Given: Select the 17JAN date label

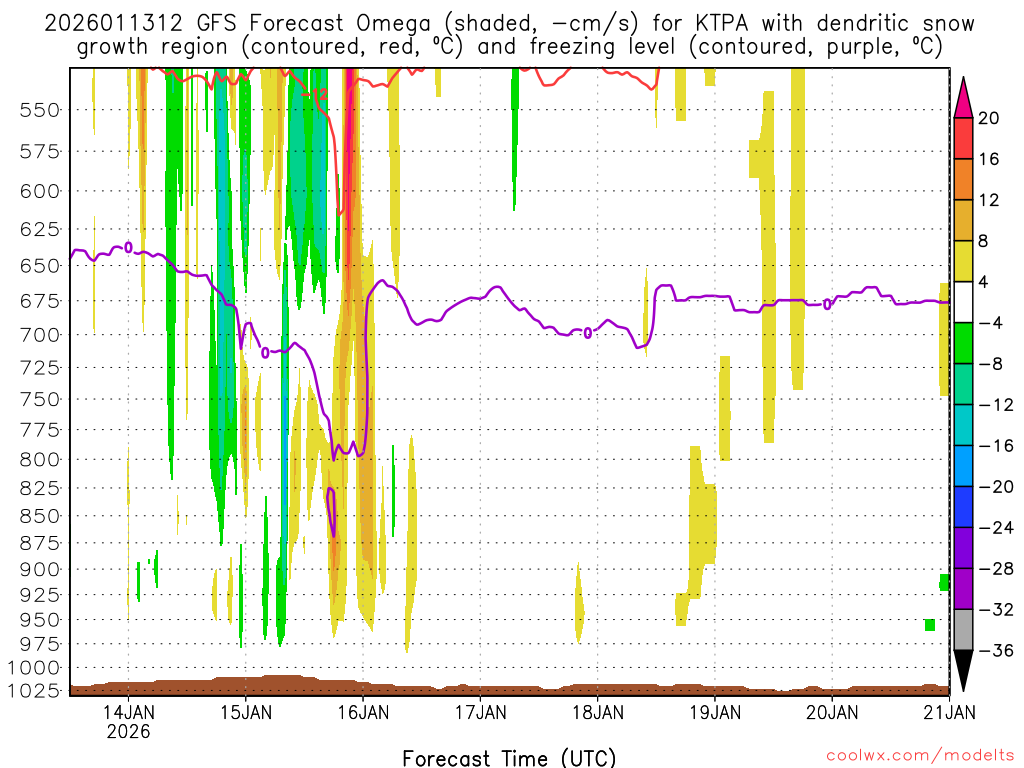Looking at the screenshot, I should click(x=480, y=711).
